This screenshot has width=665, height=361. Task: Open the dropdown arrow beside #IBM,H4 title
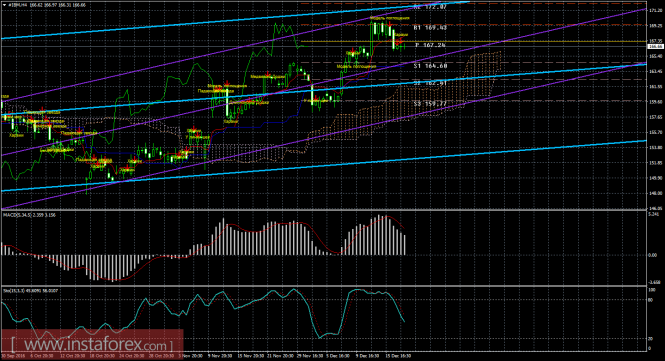tap(4, 4)
